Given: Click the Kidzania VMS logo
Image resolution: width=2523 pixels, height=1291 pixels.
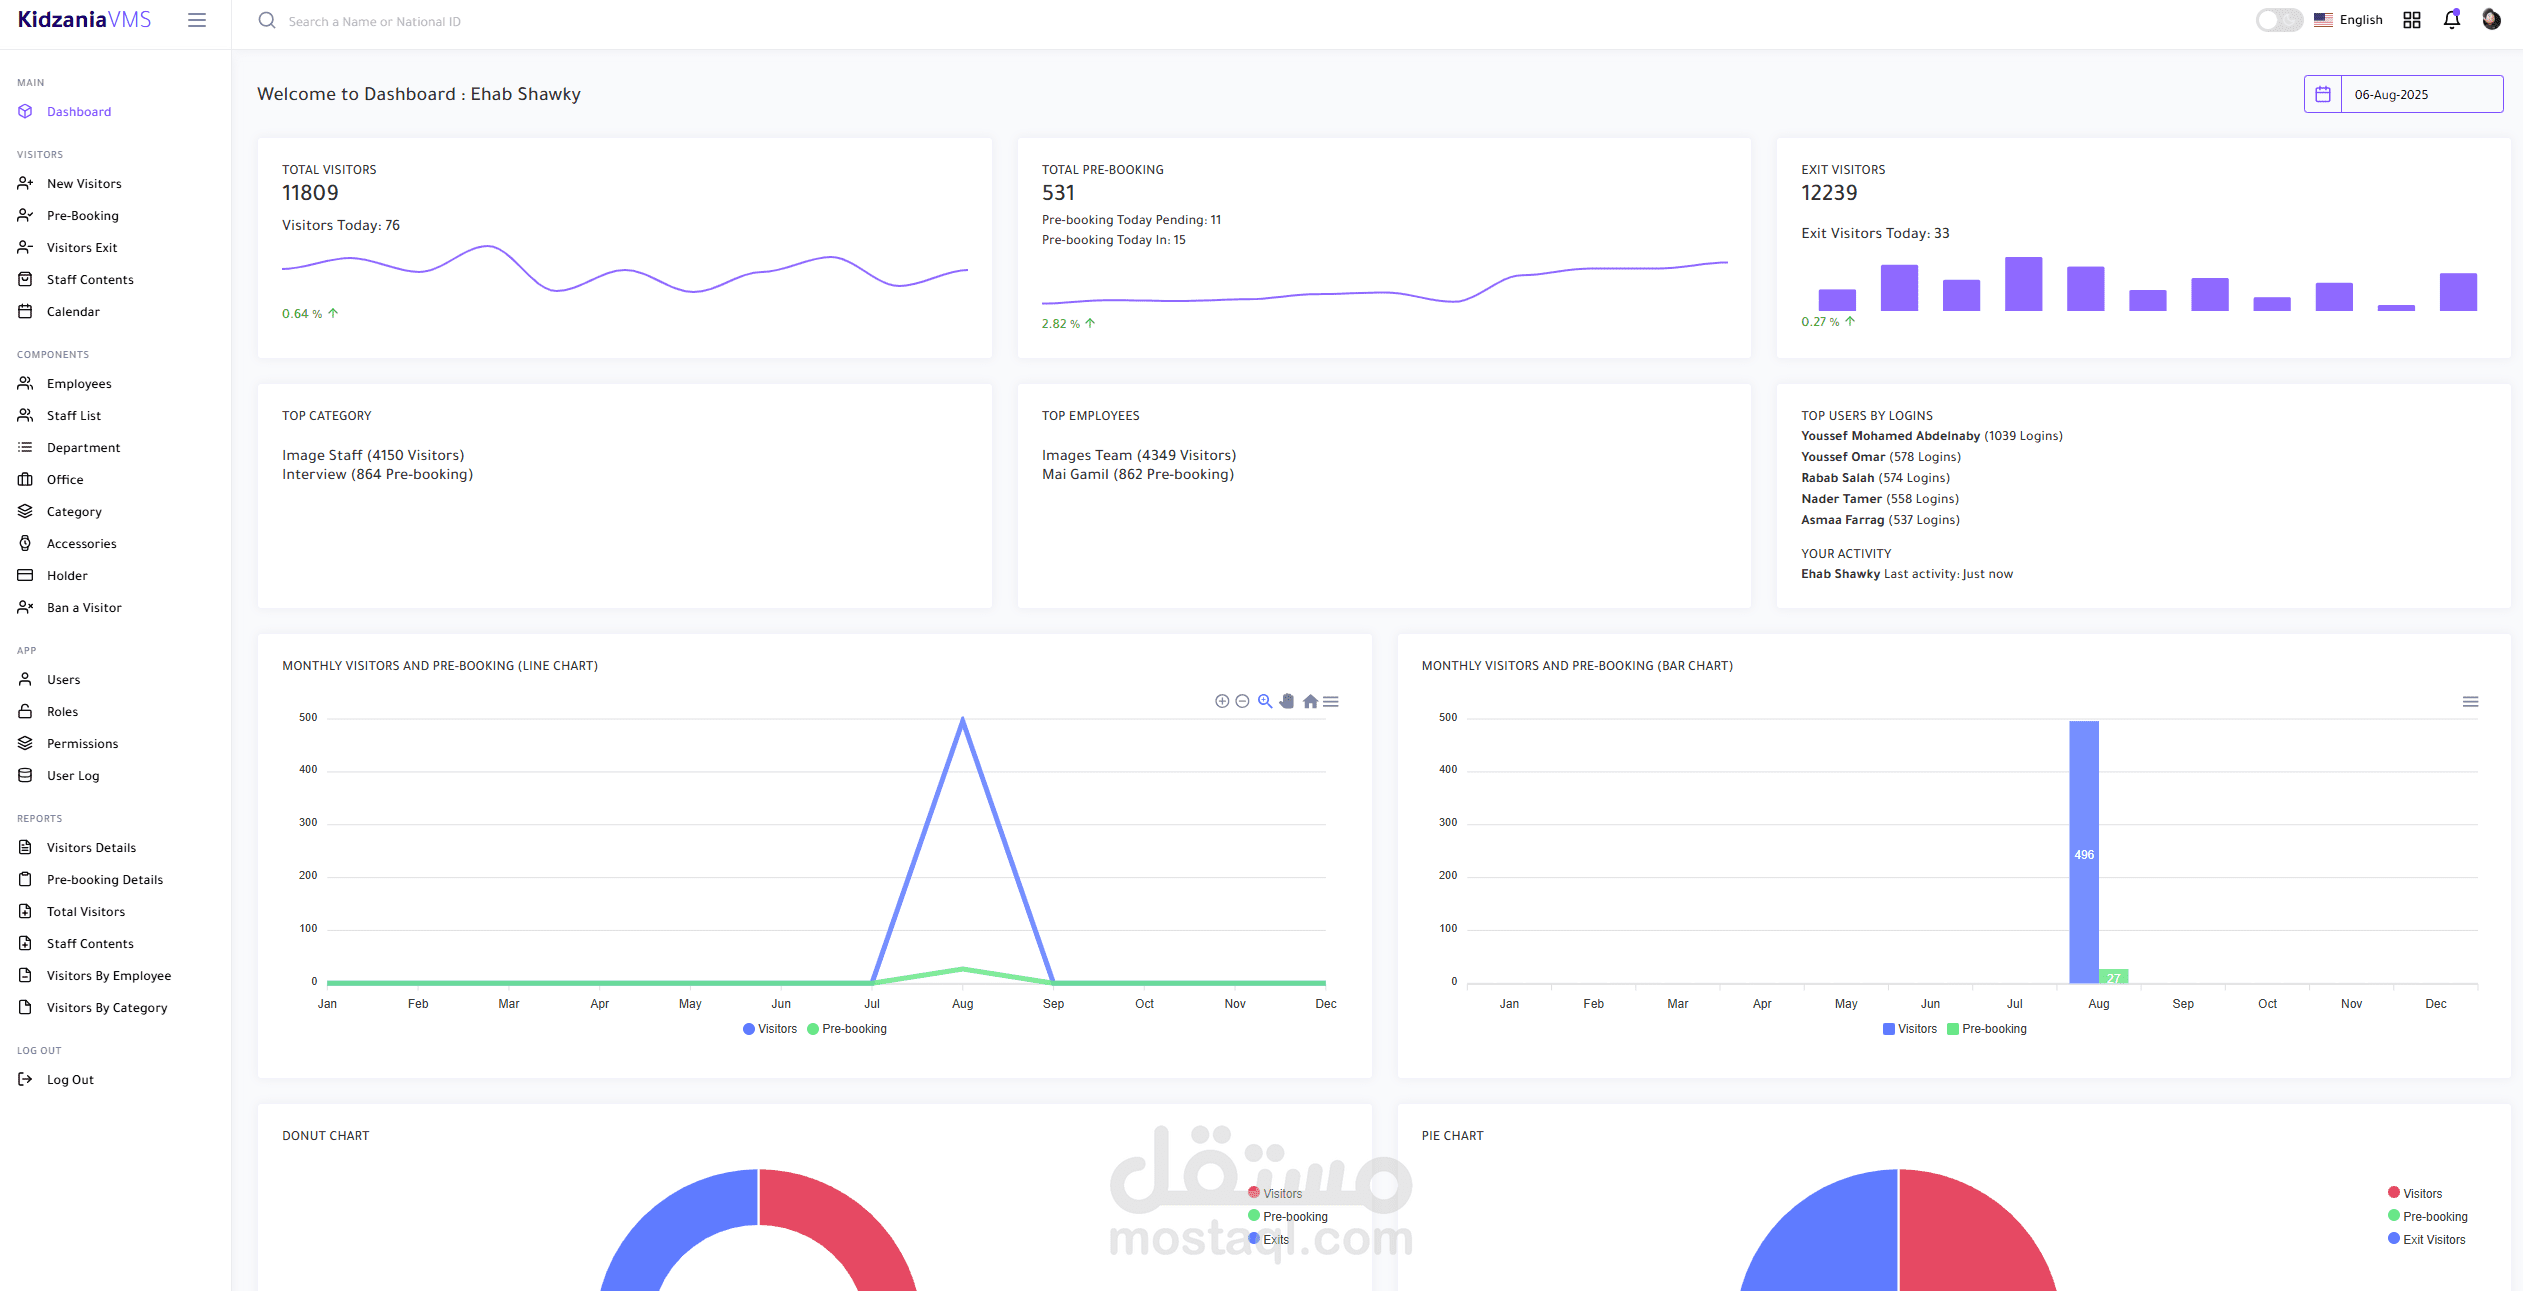Looking at the screenshot, I should (84, 20).
